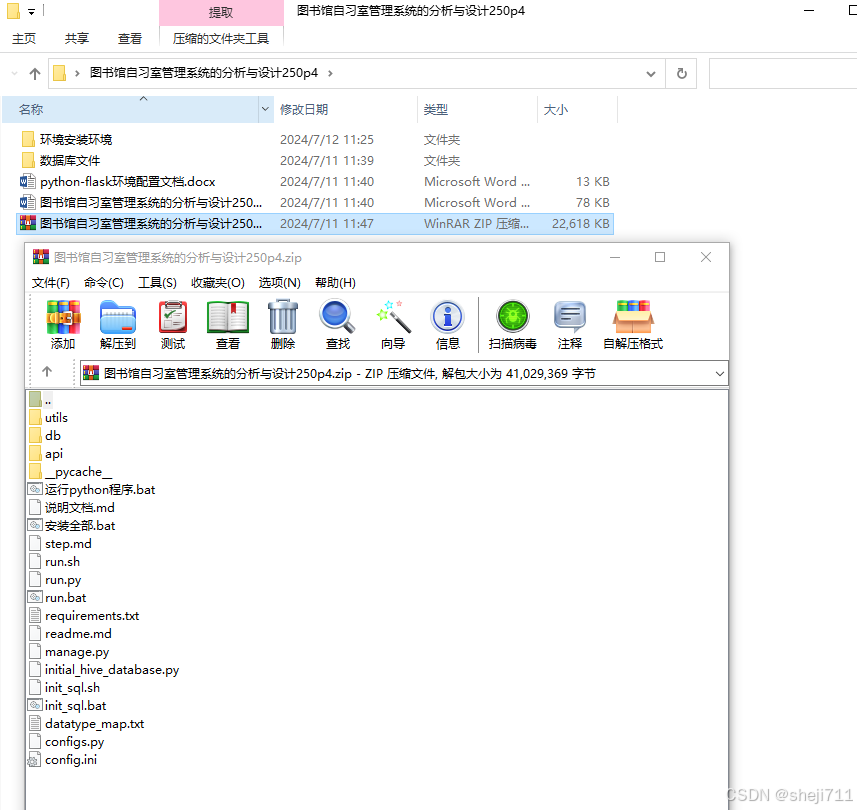
Task: Open the 名称 column filter arrow
Action: (x=263, y=109)
